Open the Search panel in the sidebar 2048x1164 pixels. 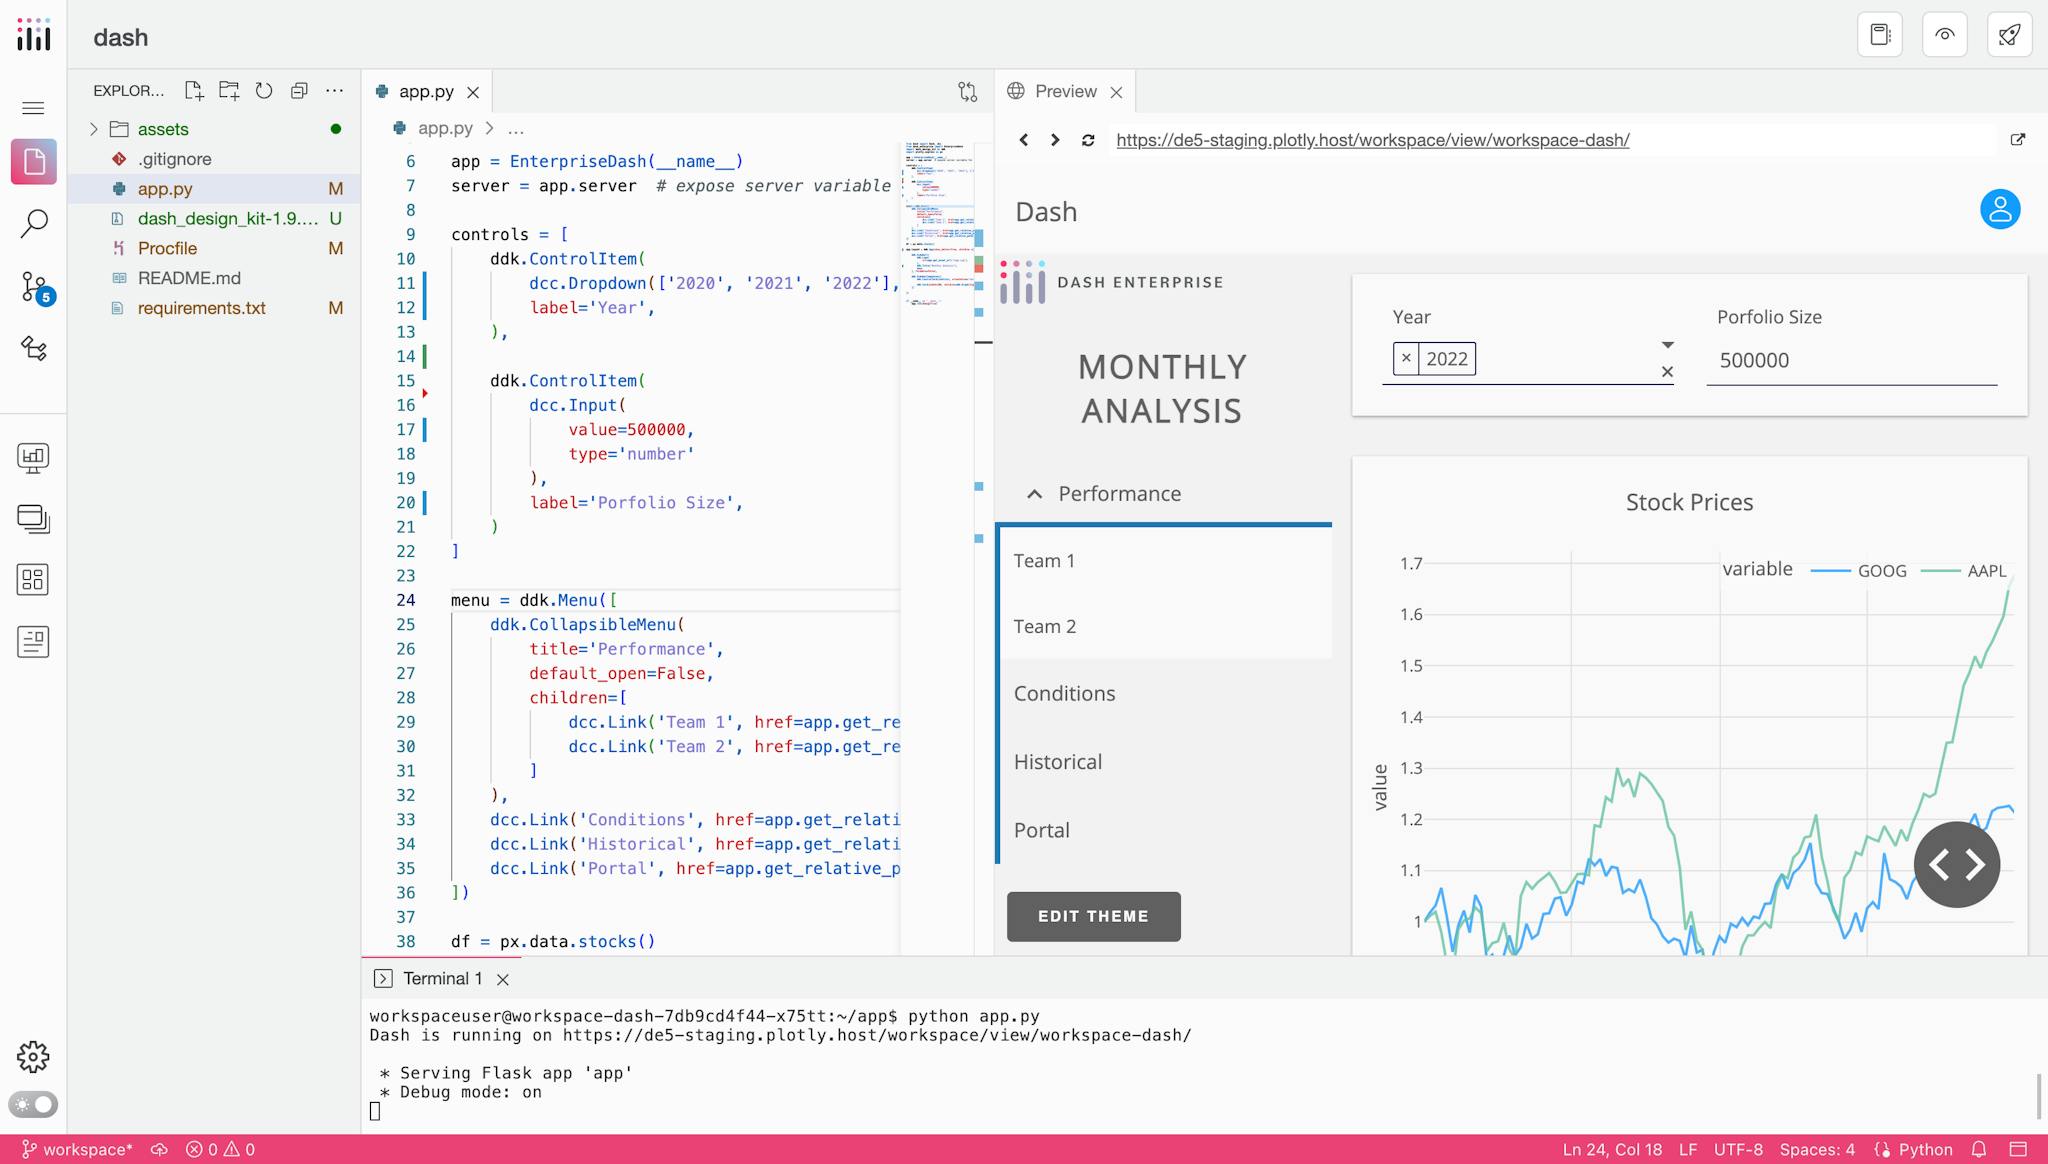[34, 222]
